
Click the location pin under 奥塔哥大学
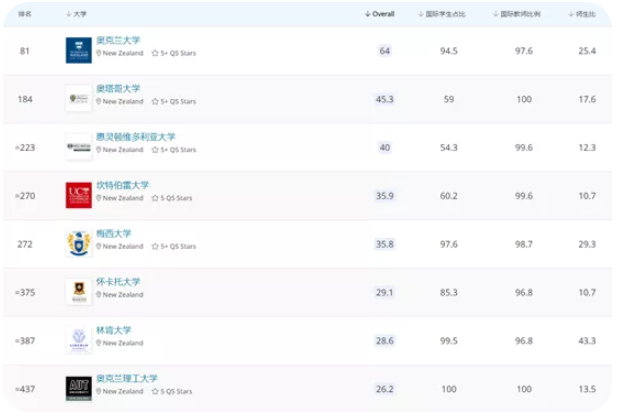pos(99,101)
